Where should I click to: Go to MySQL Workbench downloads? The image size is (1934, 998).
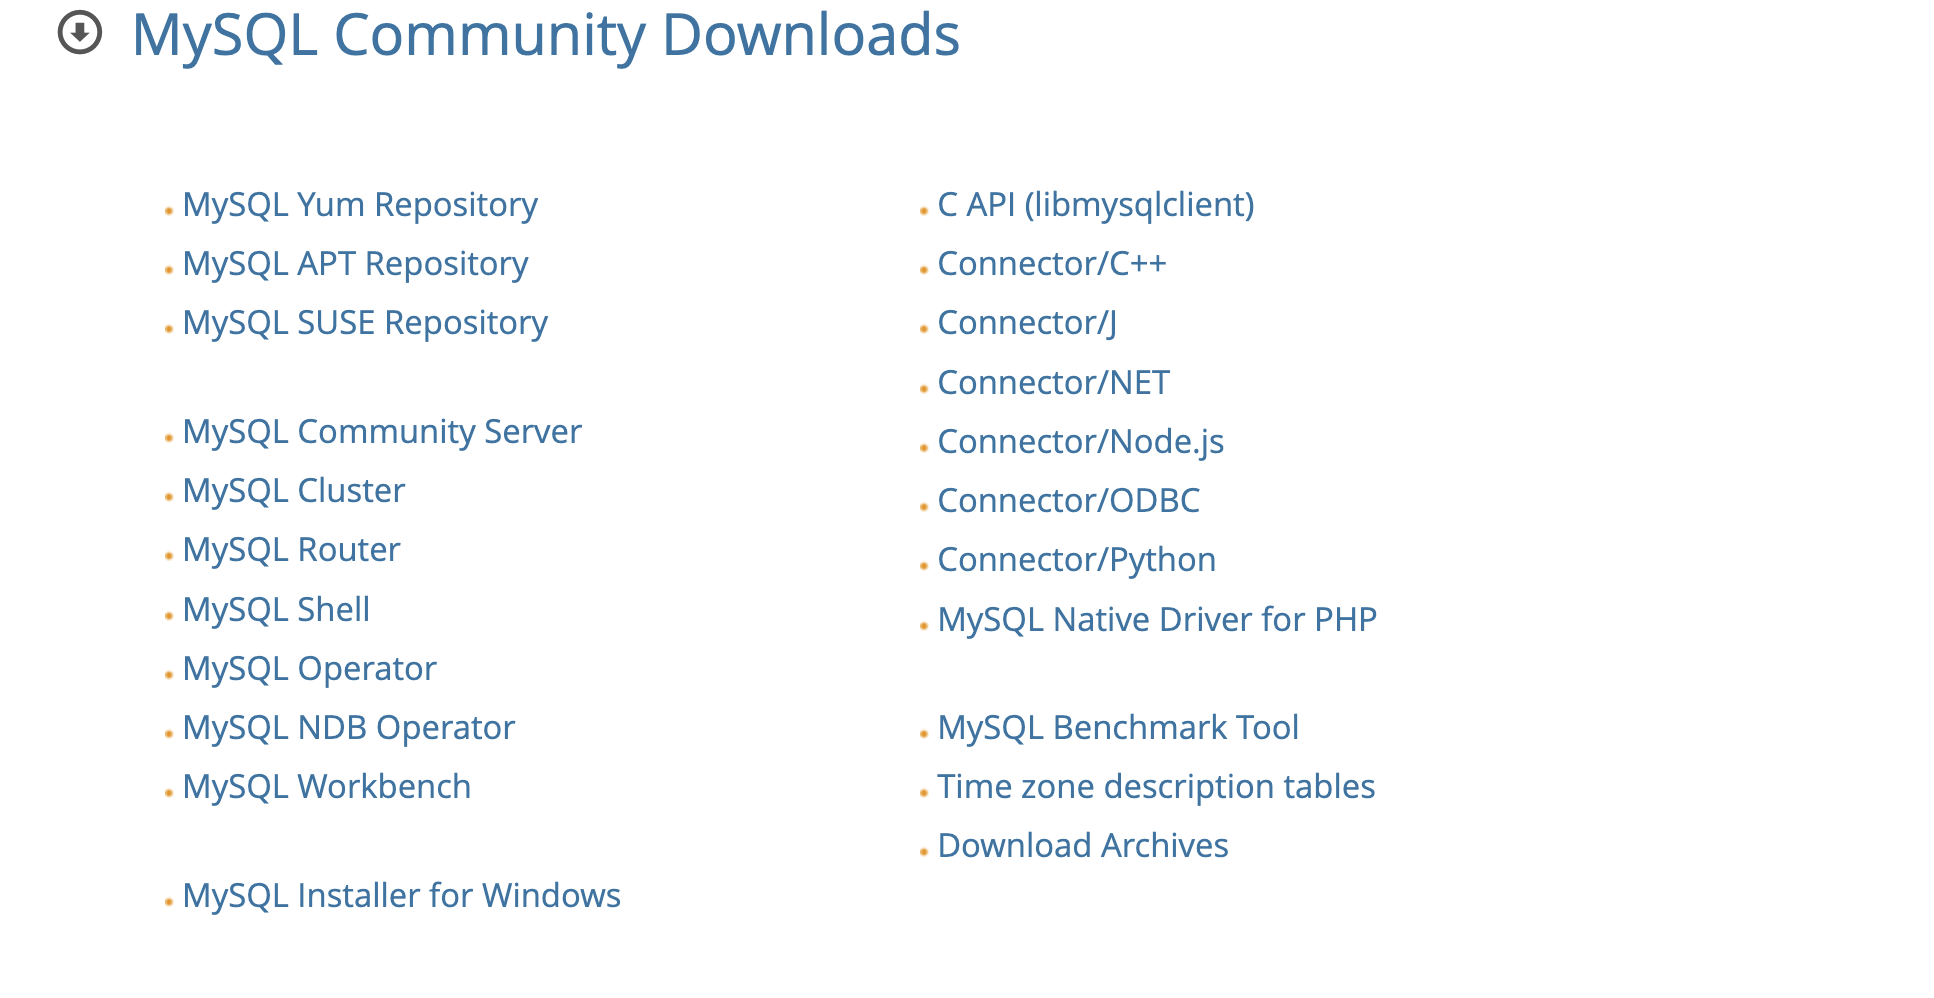tap(327, 787)
